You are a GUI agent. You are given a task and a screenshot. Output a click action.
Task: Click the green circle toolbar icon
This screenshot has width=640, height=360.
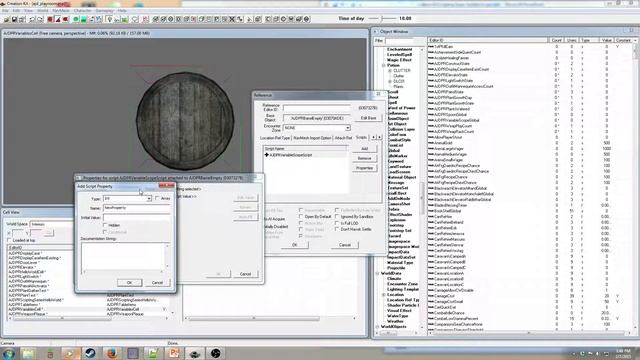coord(76,19)
